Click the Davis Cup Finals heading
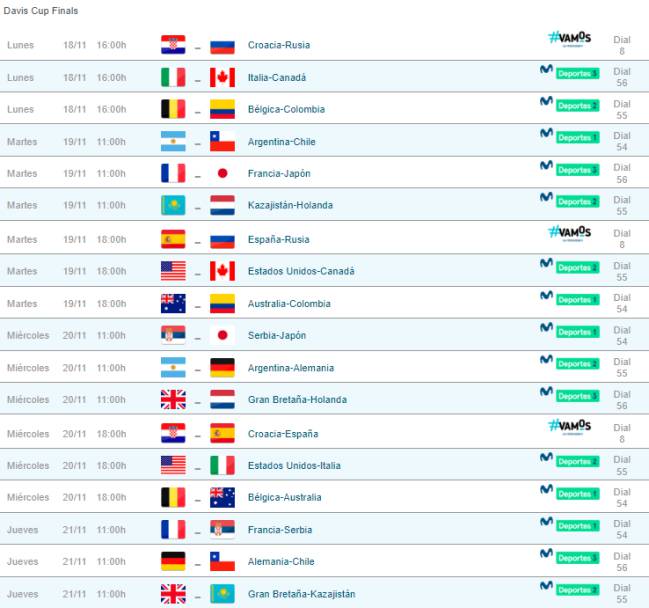 click(x=41, y=11)
